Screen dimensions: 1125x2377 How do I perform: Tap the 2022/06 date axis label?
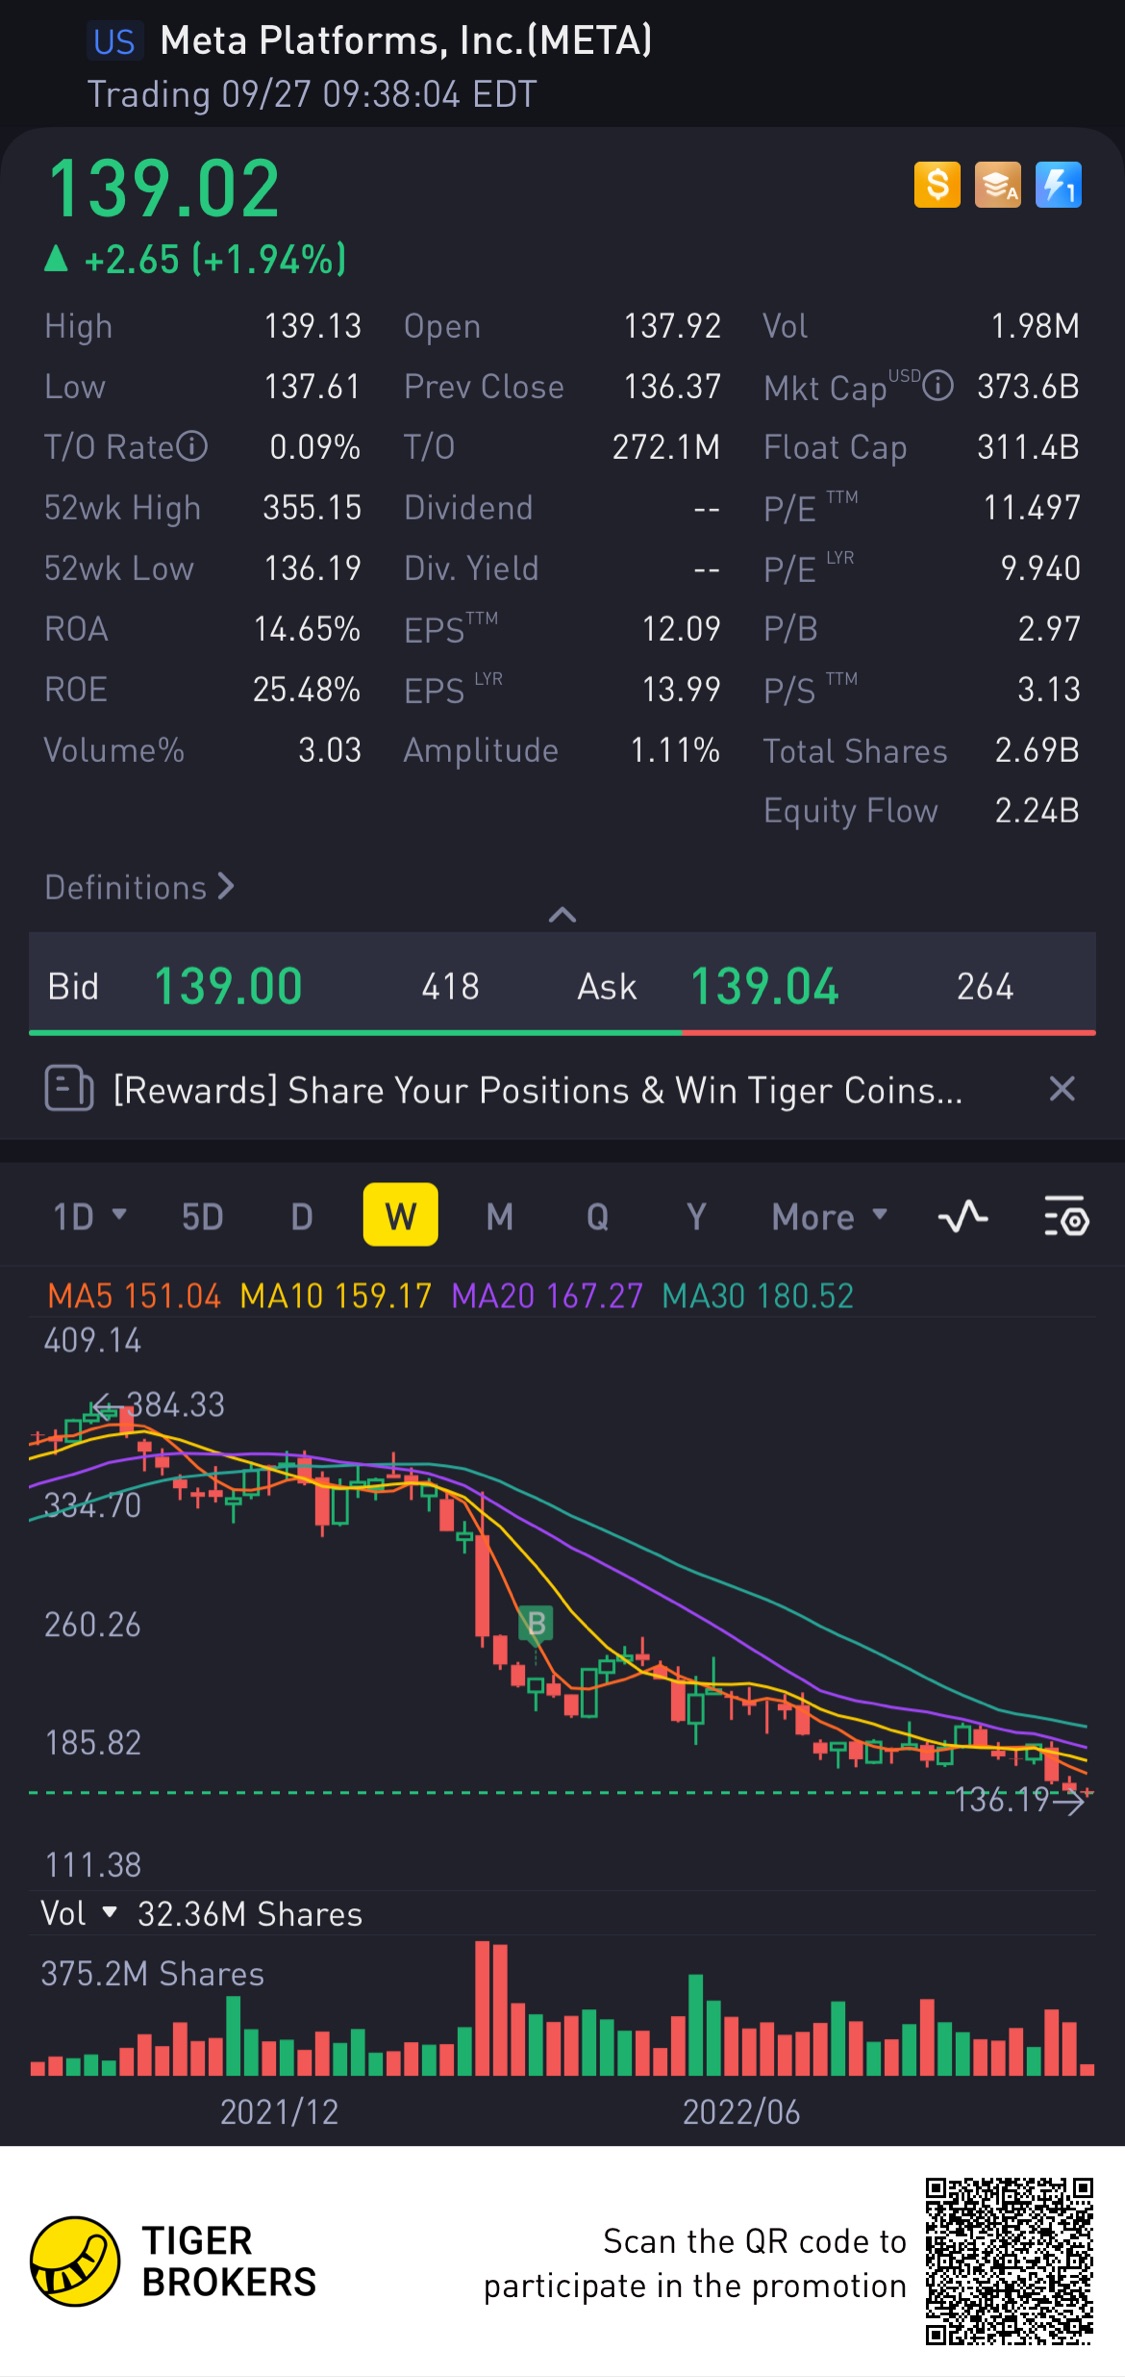click(x=741, y=2111)
